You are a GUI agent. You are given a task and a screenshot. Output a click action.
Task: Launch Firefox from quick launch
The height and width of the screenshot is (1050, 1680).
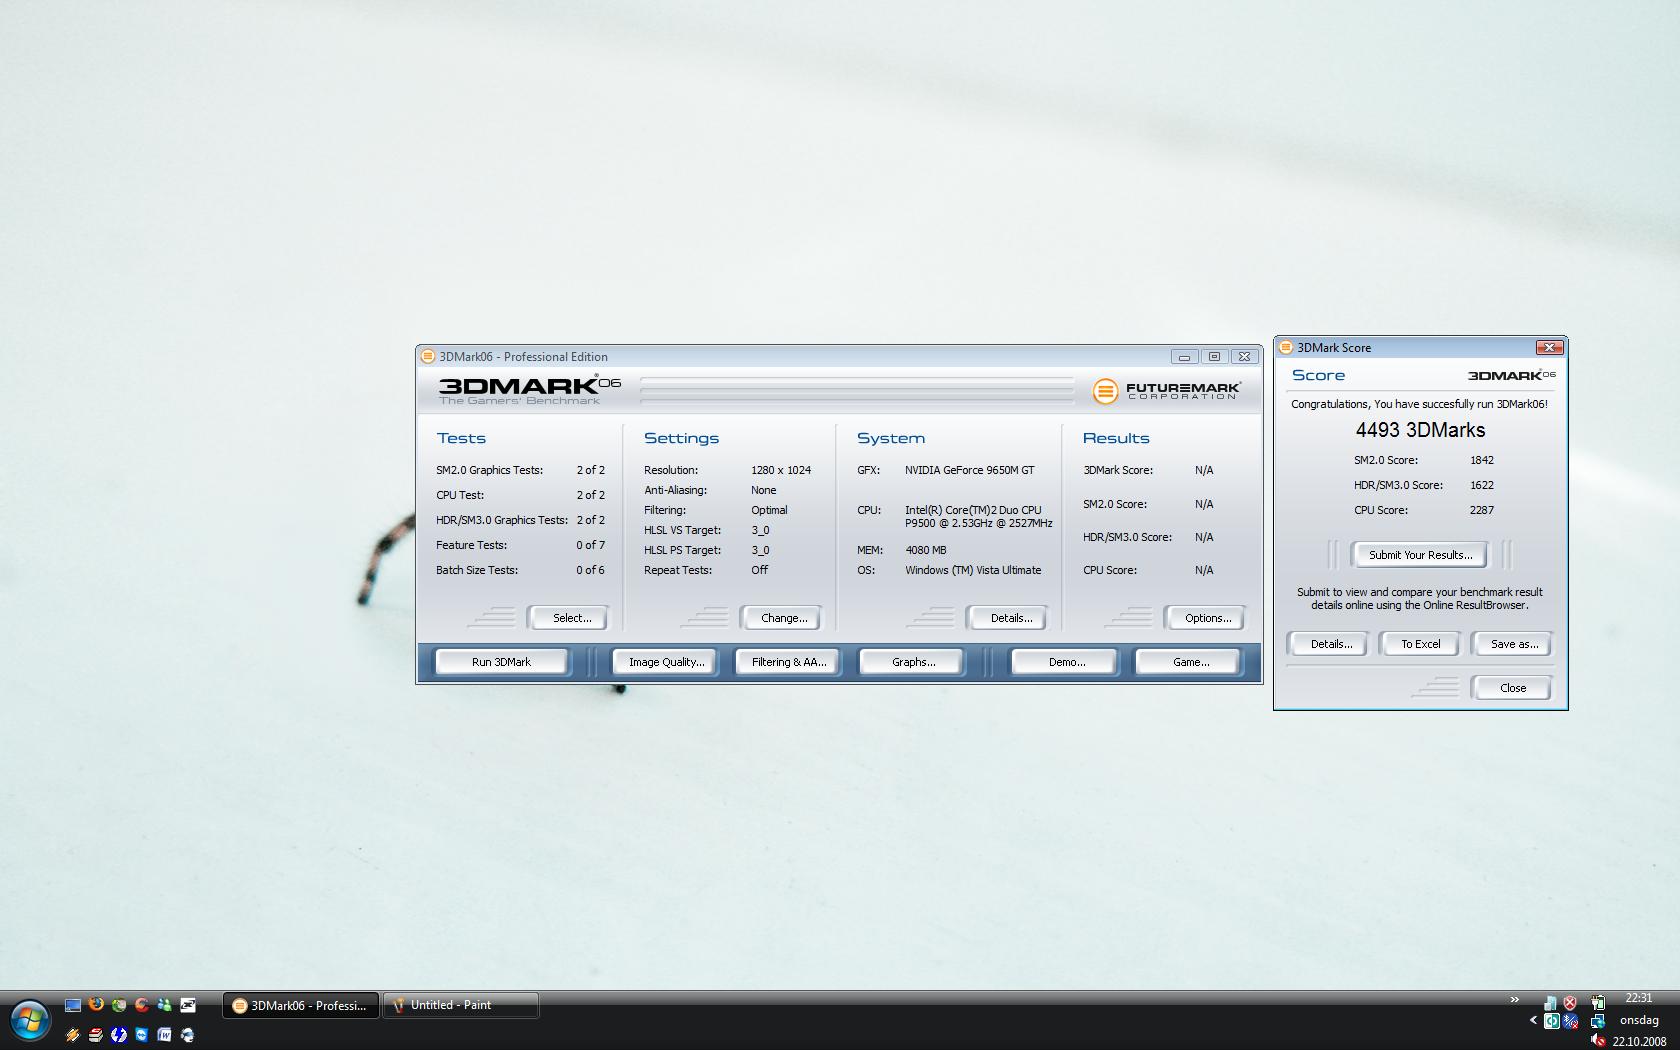[x=96, y=1004]
